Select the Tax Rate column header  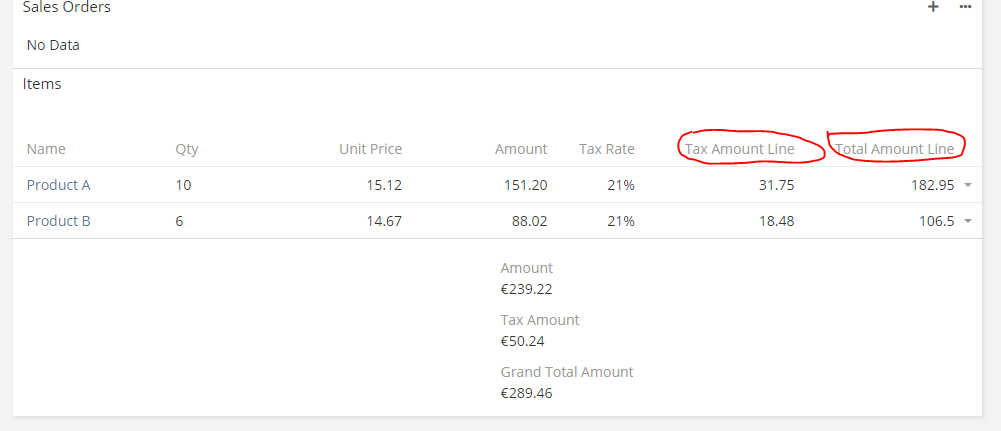click(607, 149)
